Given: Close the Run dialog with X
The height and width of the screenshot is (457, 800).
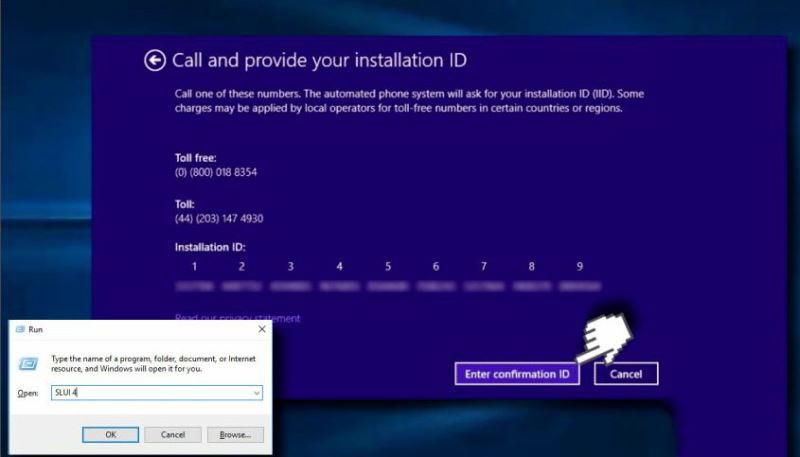Looking at the screenshot, I should [262, 329].
